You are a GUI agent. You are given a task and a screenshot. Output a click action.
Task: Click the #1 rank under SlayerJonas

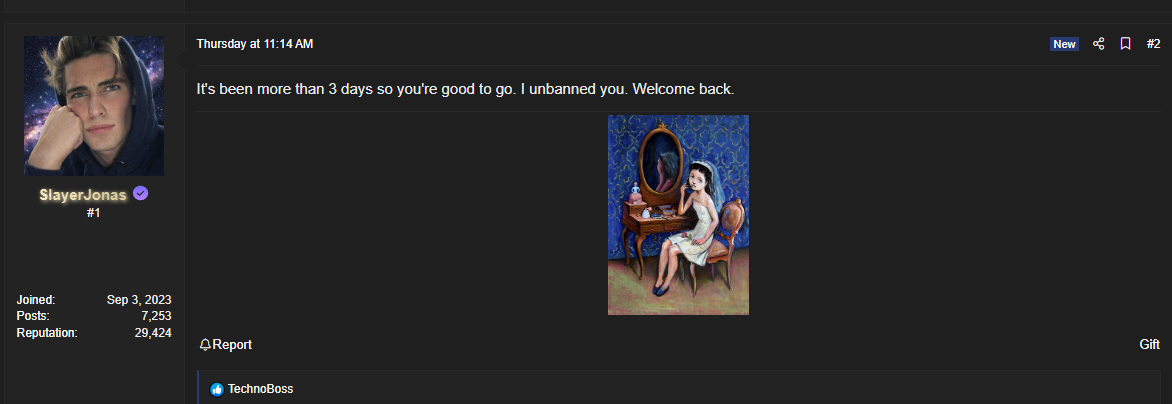click(x=93, y=214)
